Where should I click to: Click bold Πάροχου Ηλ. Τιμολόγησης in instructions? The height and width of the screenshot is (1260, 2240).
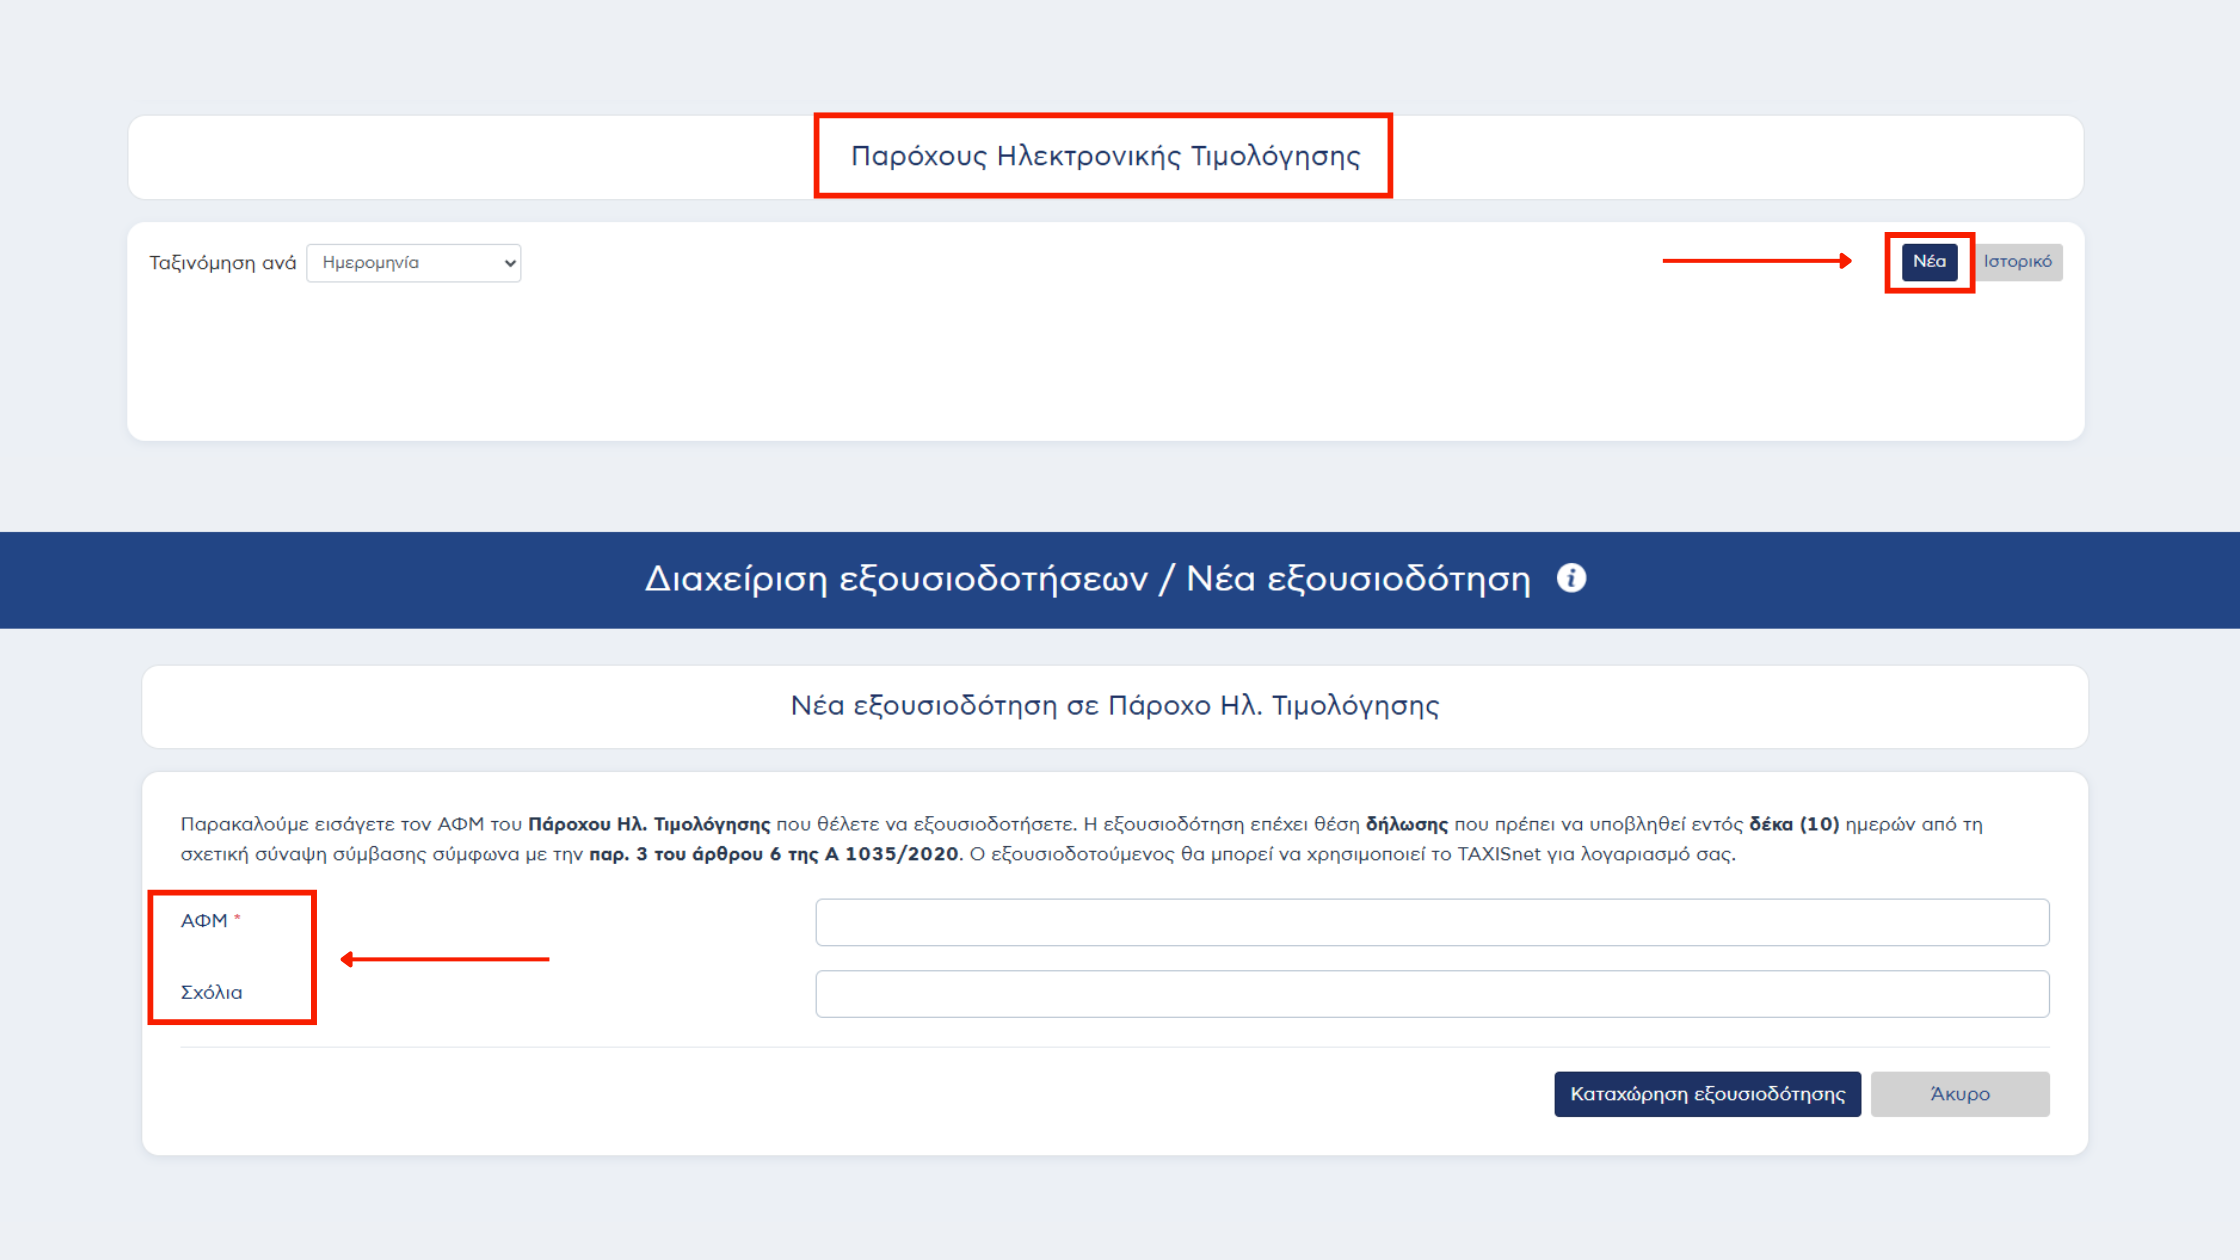pos(649,825)
